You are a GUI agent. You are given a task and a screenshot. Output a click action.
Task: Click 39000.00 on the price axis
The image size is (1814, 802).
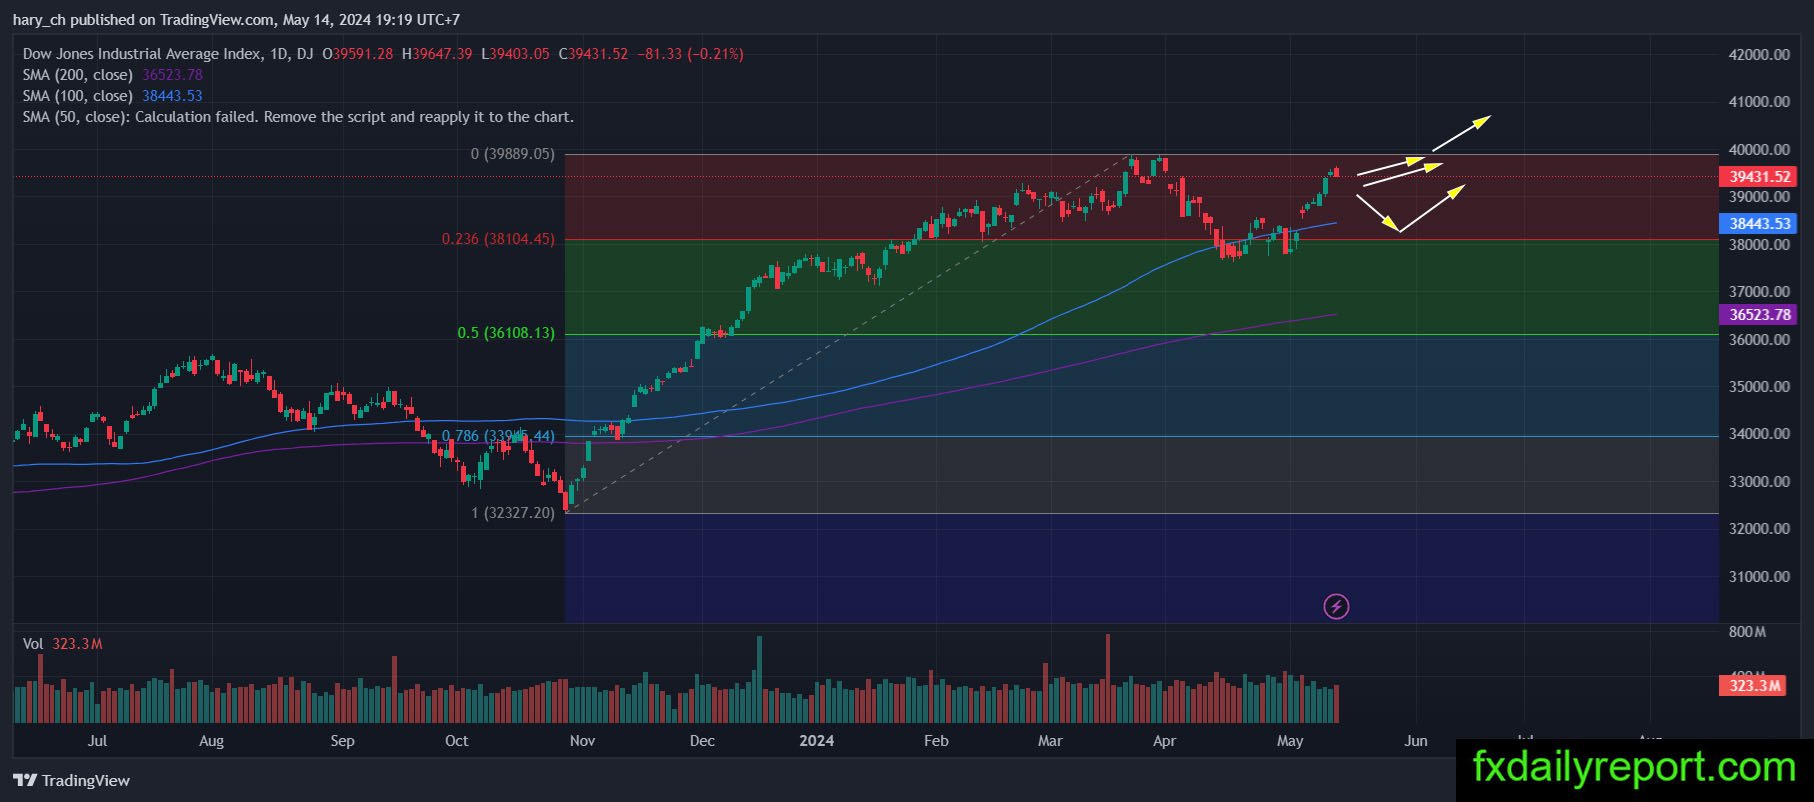point(1759,197)
